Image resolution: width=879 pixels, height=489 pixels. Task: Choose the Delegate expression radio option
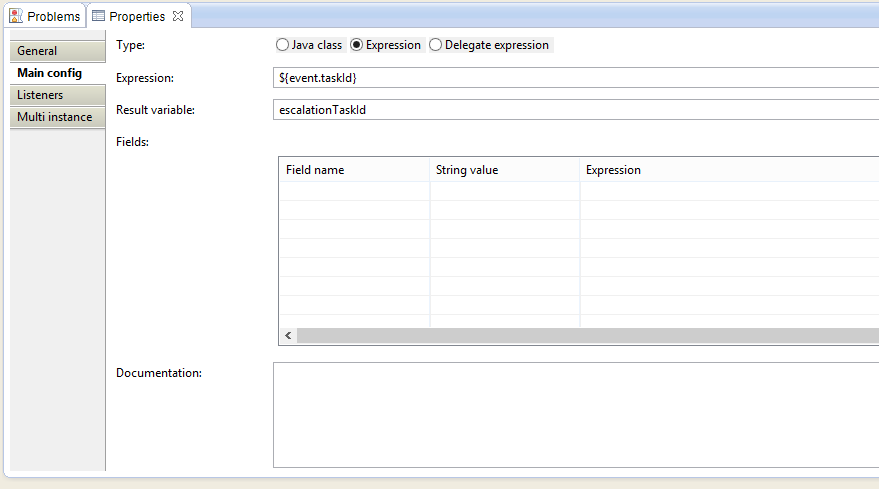pos(436,45)
